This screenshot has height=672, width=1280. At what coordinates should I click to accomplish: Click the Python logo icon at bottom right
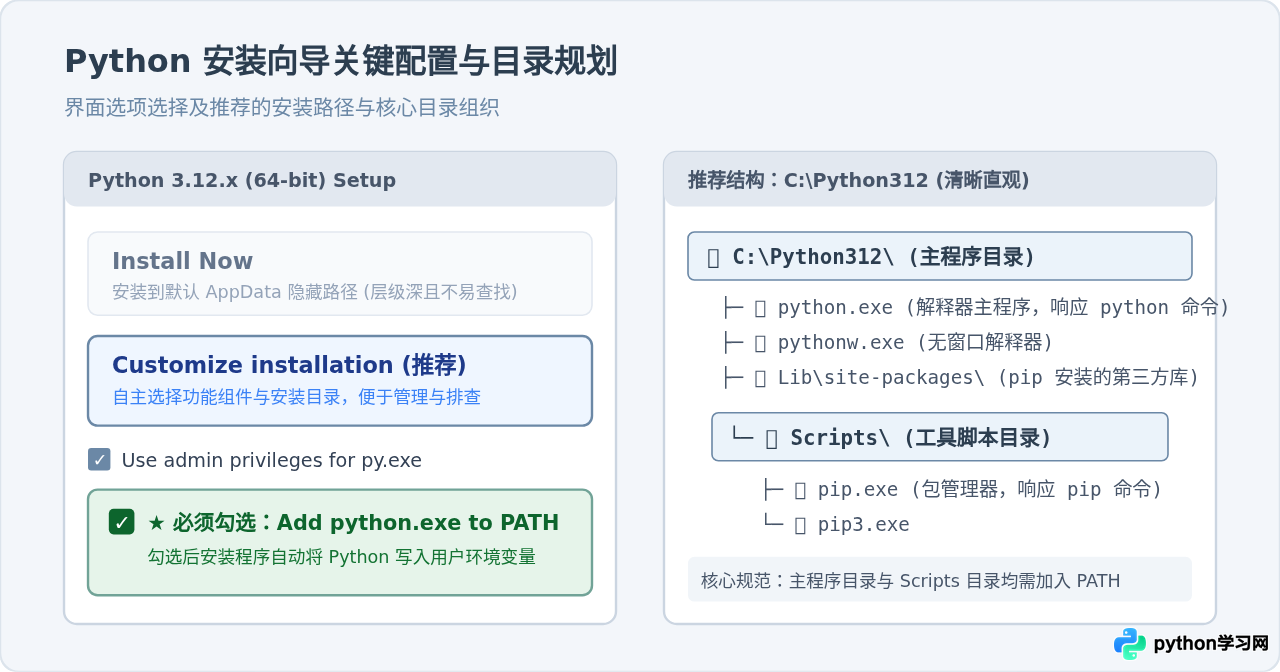click(1130, 644)
